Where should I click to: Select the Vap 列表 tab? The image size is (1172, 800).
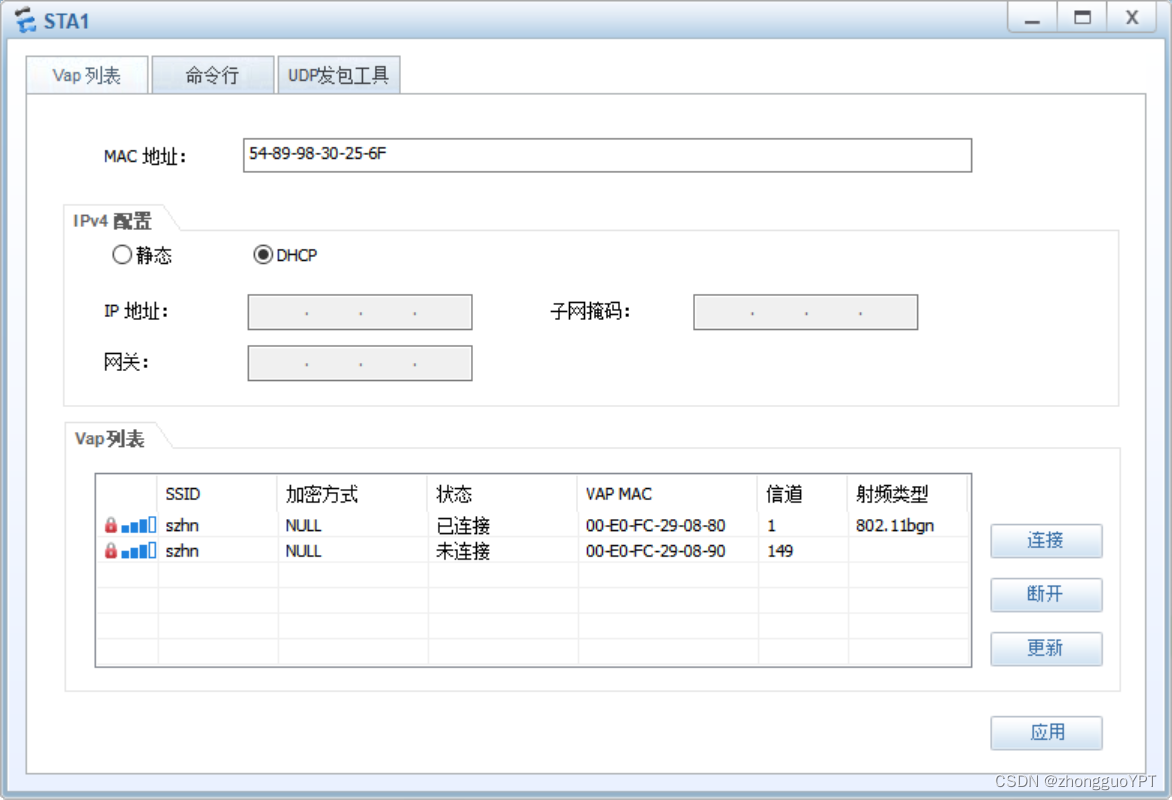click(x=86, y=74)
